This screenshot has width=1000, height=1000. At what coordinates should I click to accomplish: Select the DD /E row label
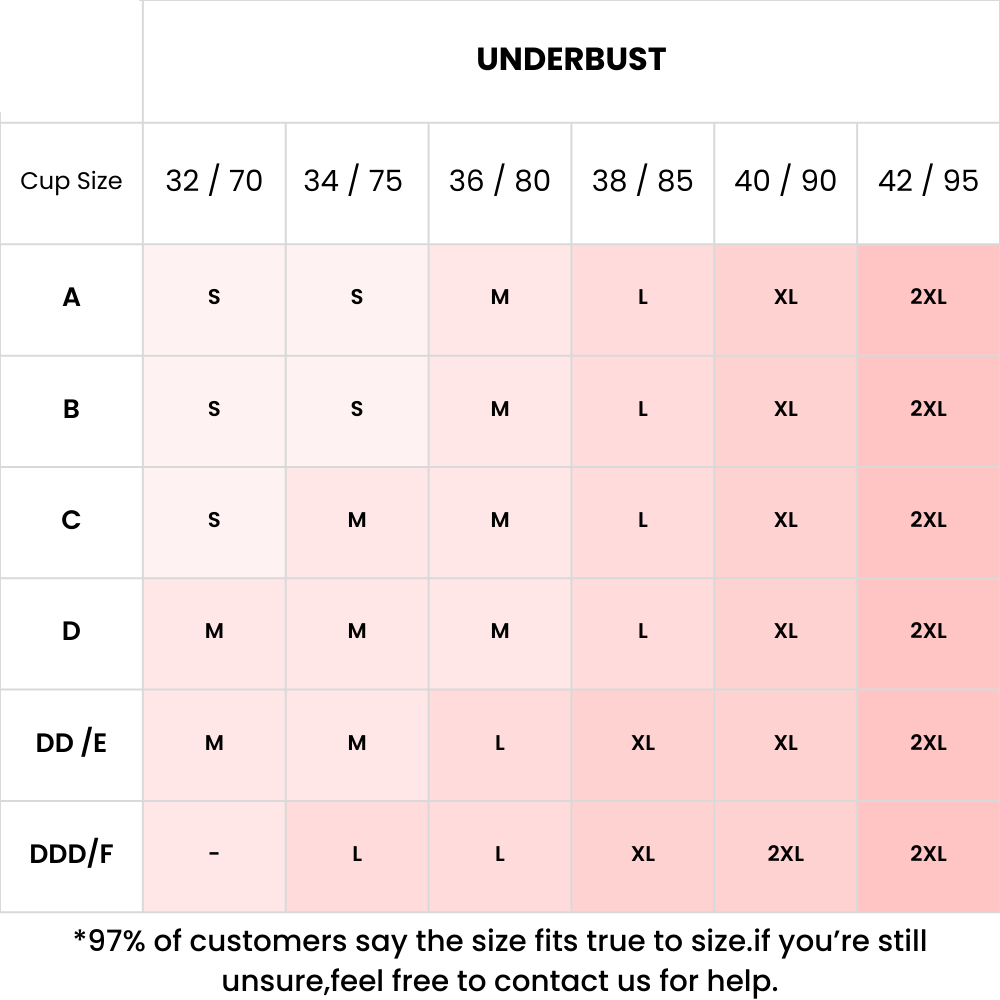pyautogui.click(x=71, y=744)
